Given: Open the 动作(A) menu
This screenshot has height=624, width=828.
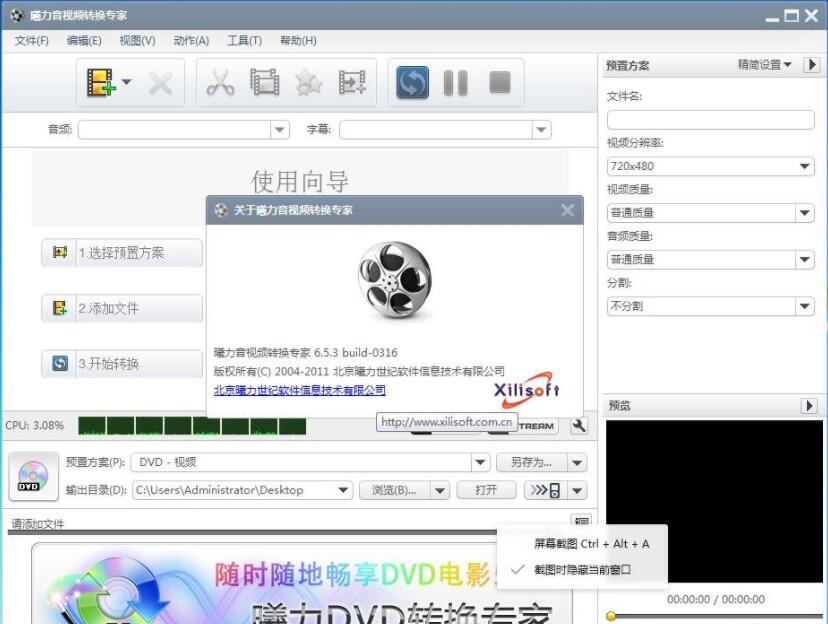Looking at the screenshot, I should coord(191,41).
